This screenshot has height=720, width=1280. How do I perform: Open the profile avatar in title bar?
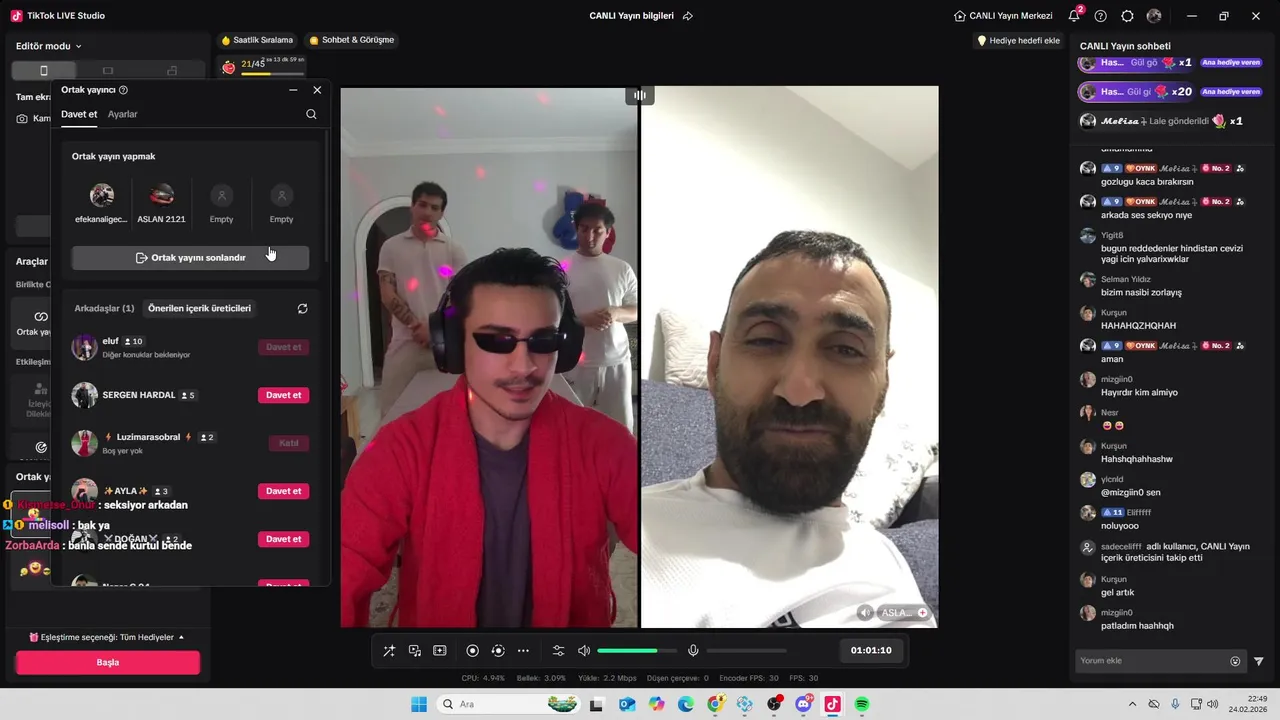point(1154,16)
